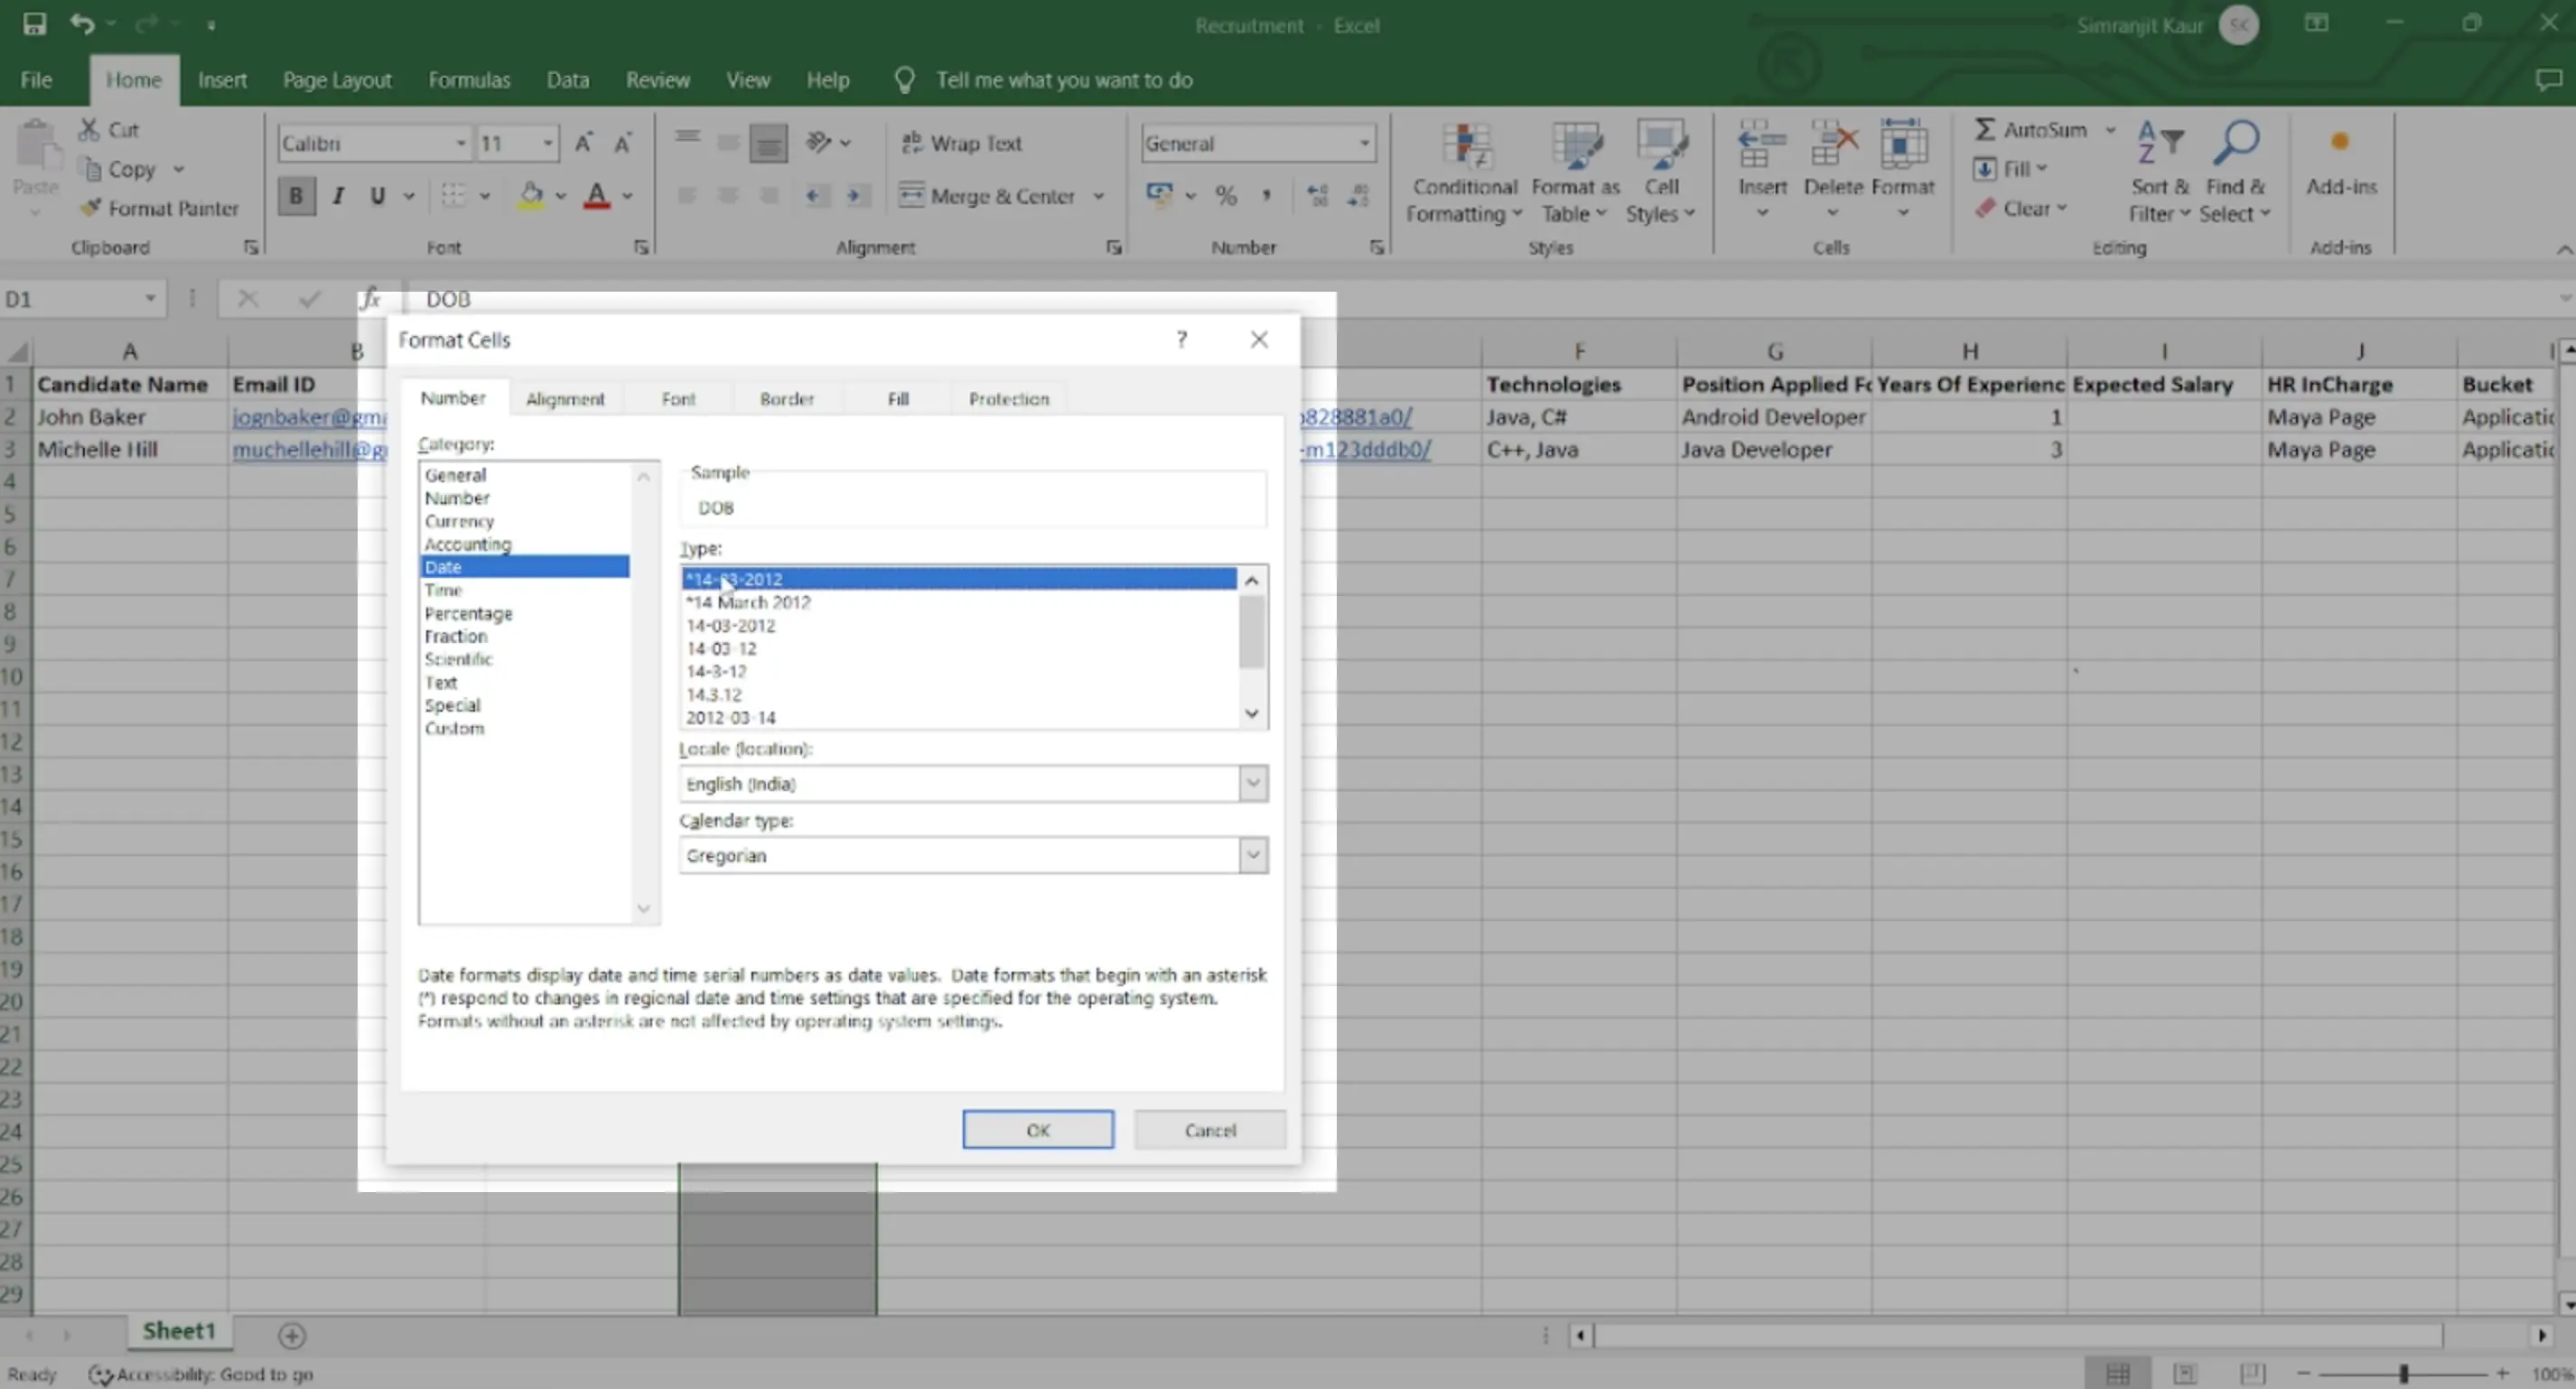
Task: Click the AutoSum sigma icon
Action: point(1985,129)
